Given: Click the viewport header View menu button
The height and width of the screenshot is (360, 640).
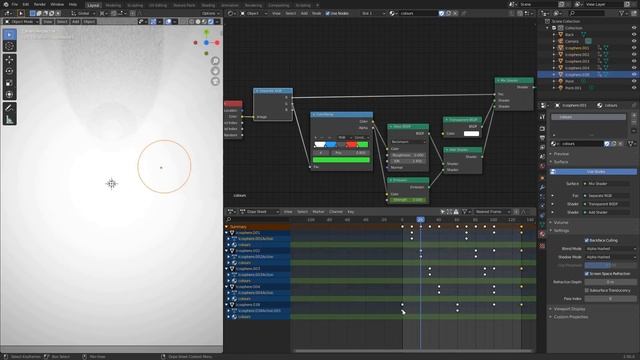Looking at the screenshot, I should [x=48, y=21].
